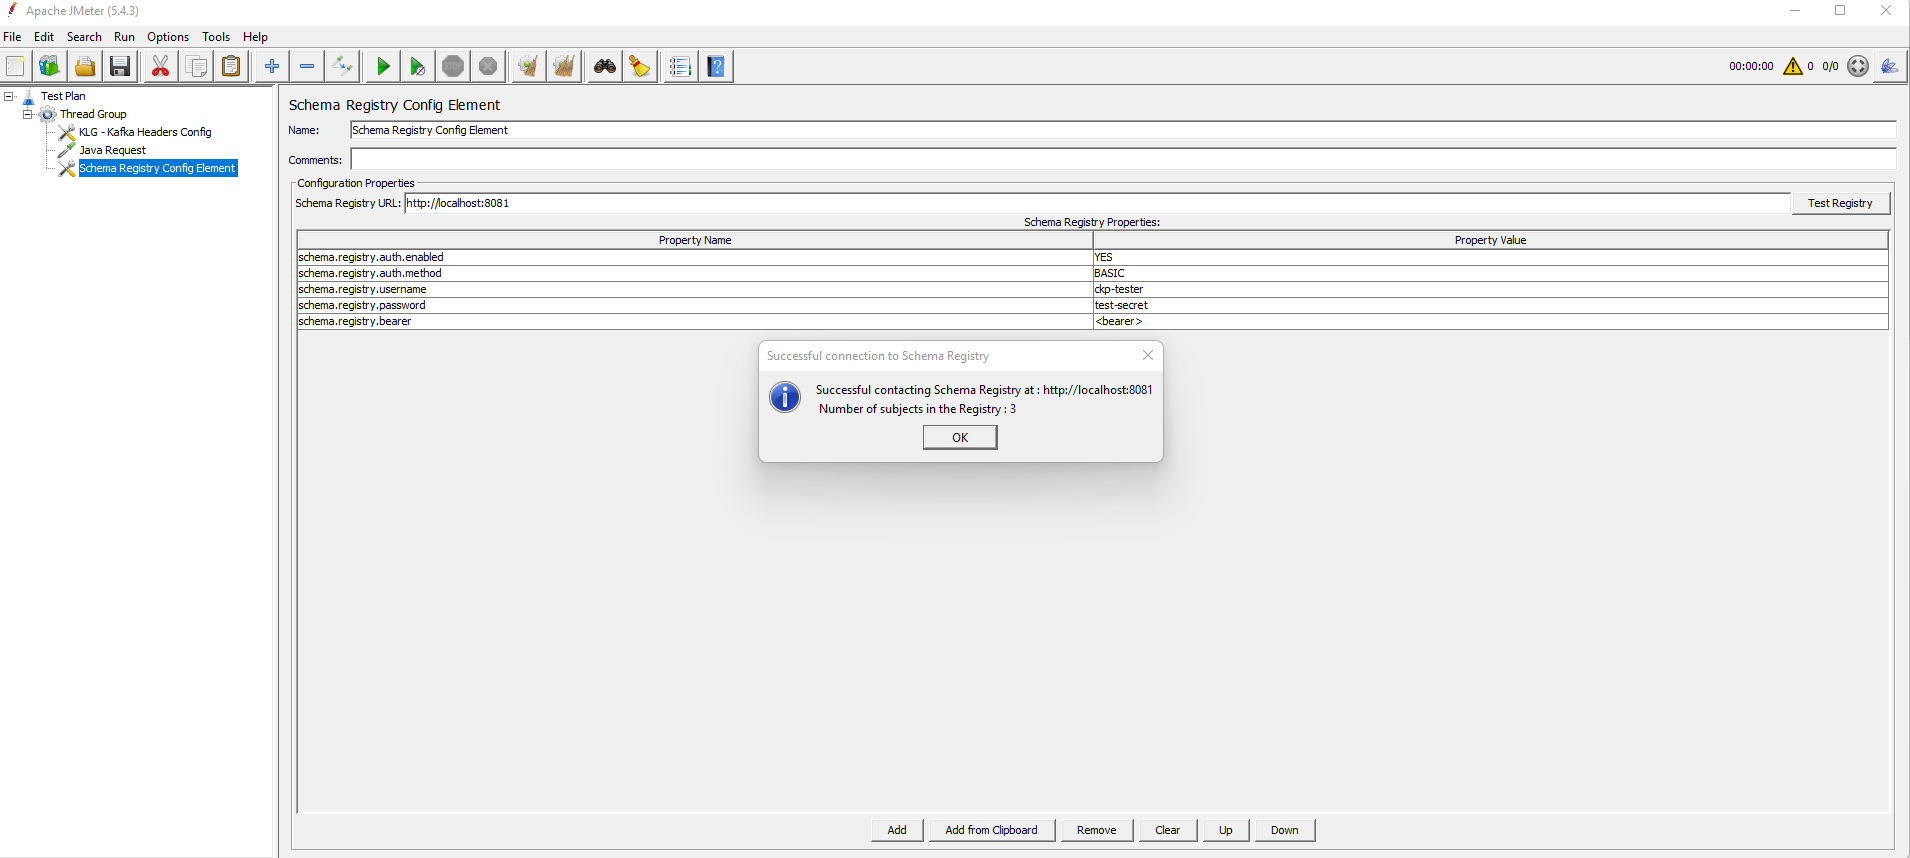Image resolution: width=1910 pixels, height=858 pixels.
Task: Click the Property Name column header
Action: (x=695, y=240)
